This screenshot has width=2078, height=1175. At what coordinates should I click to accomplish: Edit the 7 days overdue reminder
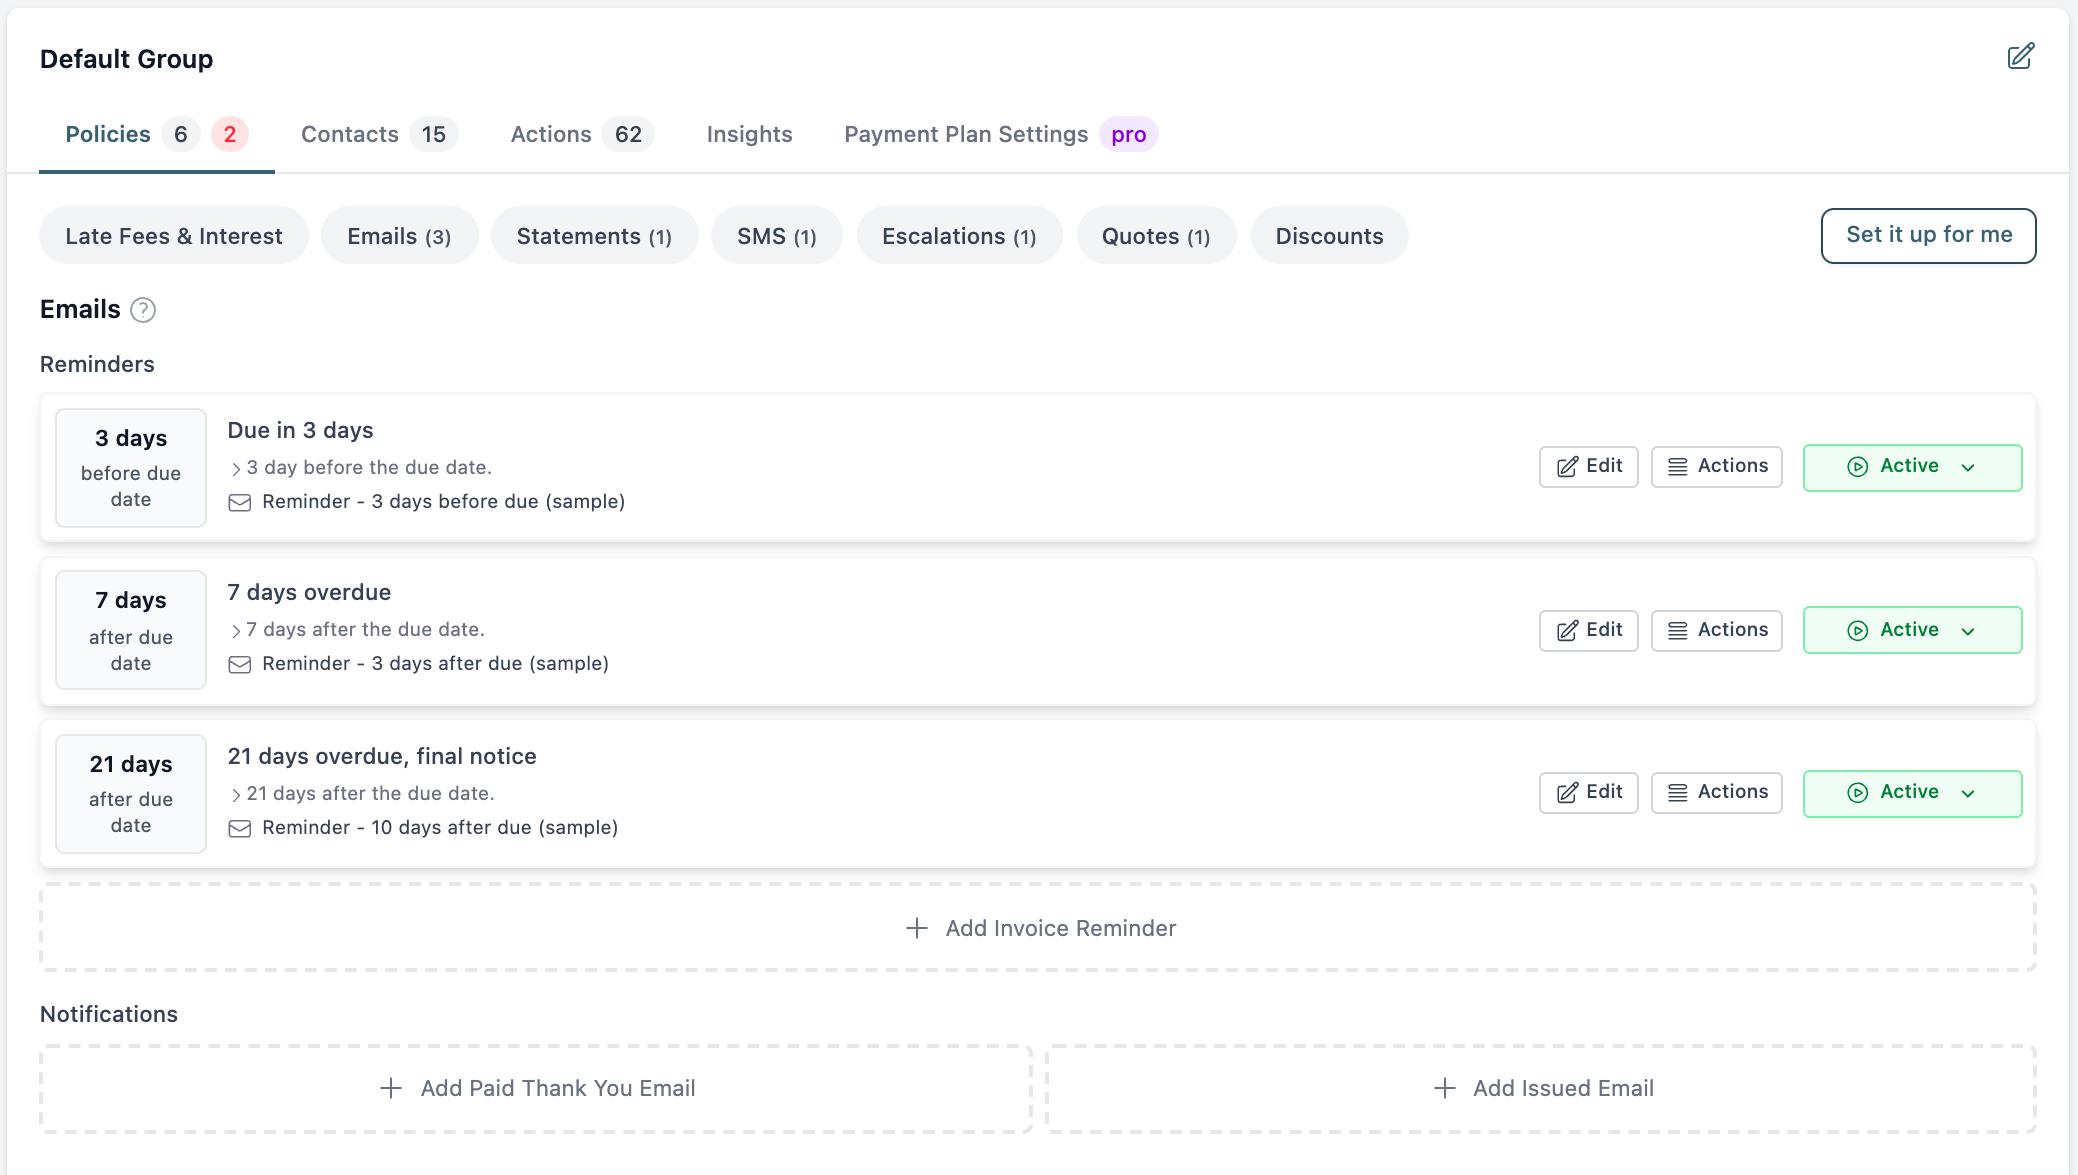[x=1588, y=630]
